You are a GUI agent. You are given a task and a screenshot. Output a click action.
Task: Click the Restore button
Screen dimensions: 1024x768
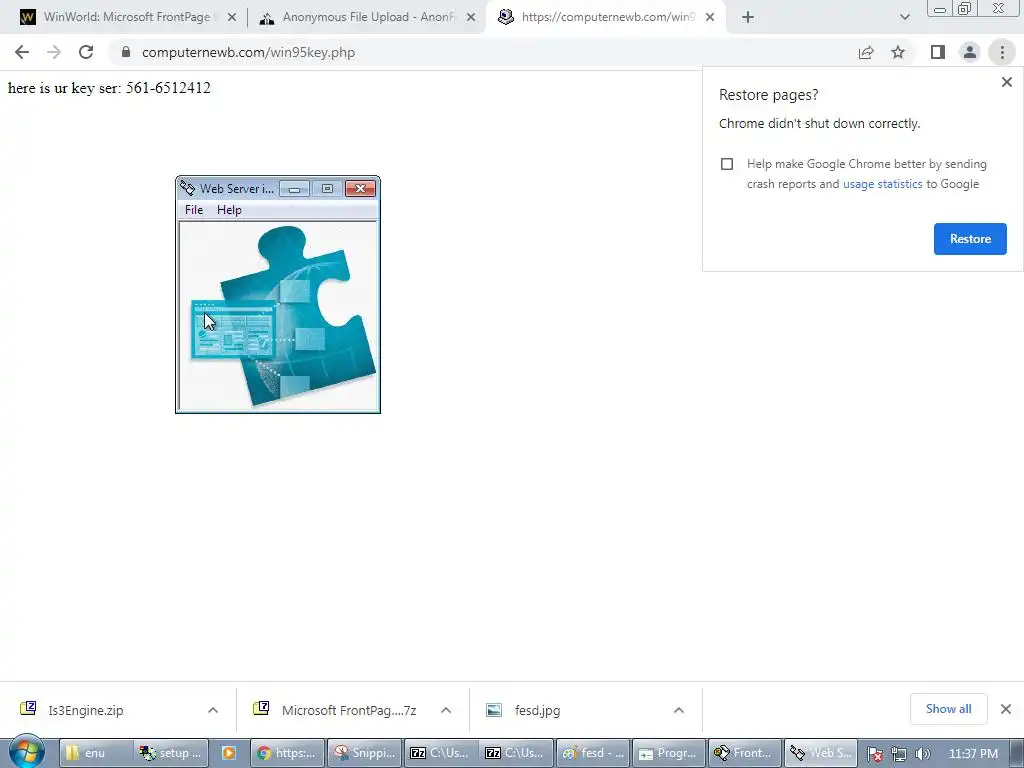pyautogui.click(x=970, y=239)
